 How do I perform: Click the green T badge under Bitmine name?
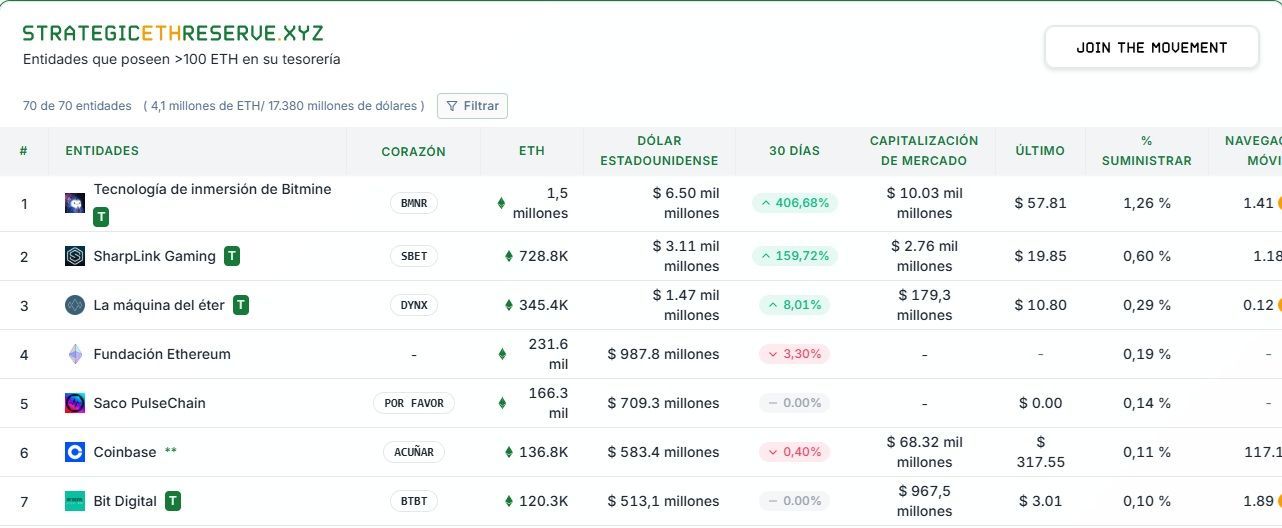tap(101, 217)
